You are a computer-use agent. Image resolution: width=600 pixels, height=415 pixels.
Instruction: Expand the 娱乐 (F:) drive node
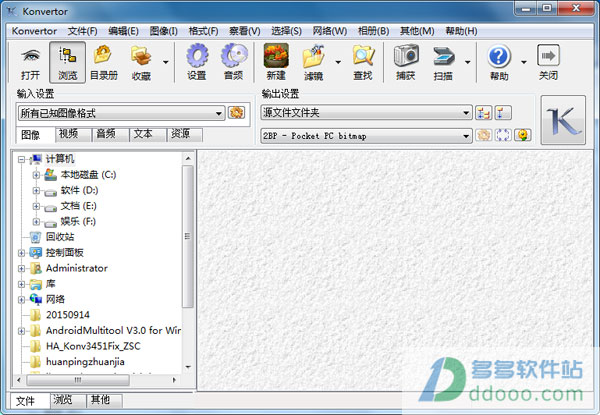[36, 221]
